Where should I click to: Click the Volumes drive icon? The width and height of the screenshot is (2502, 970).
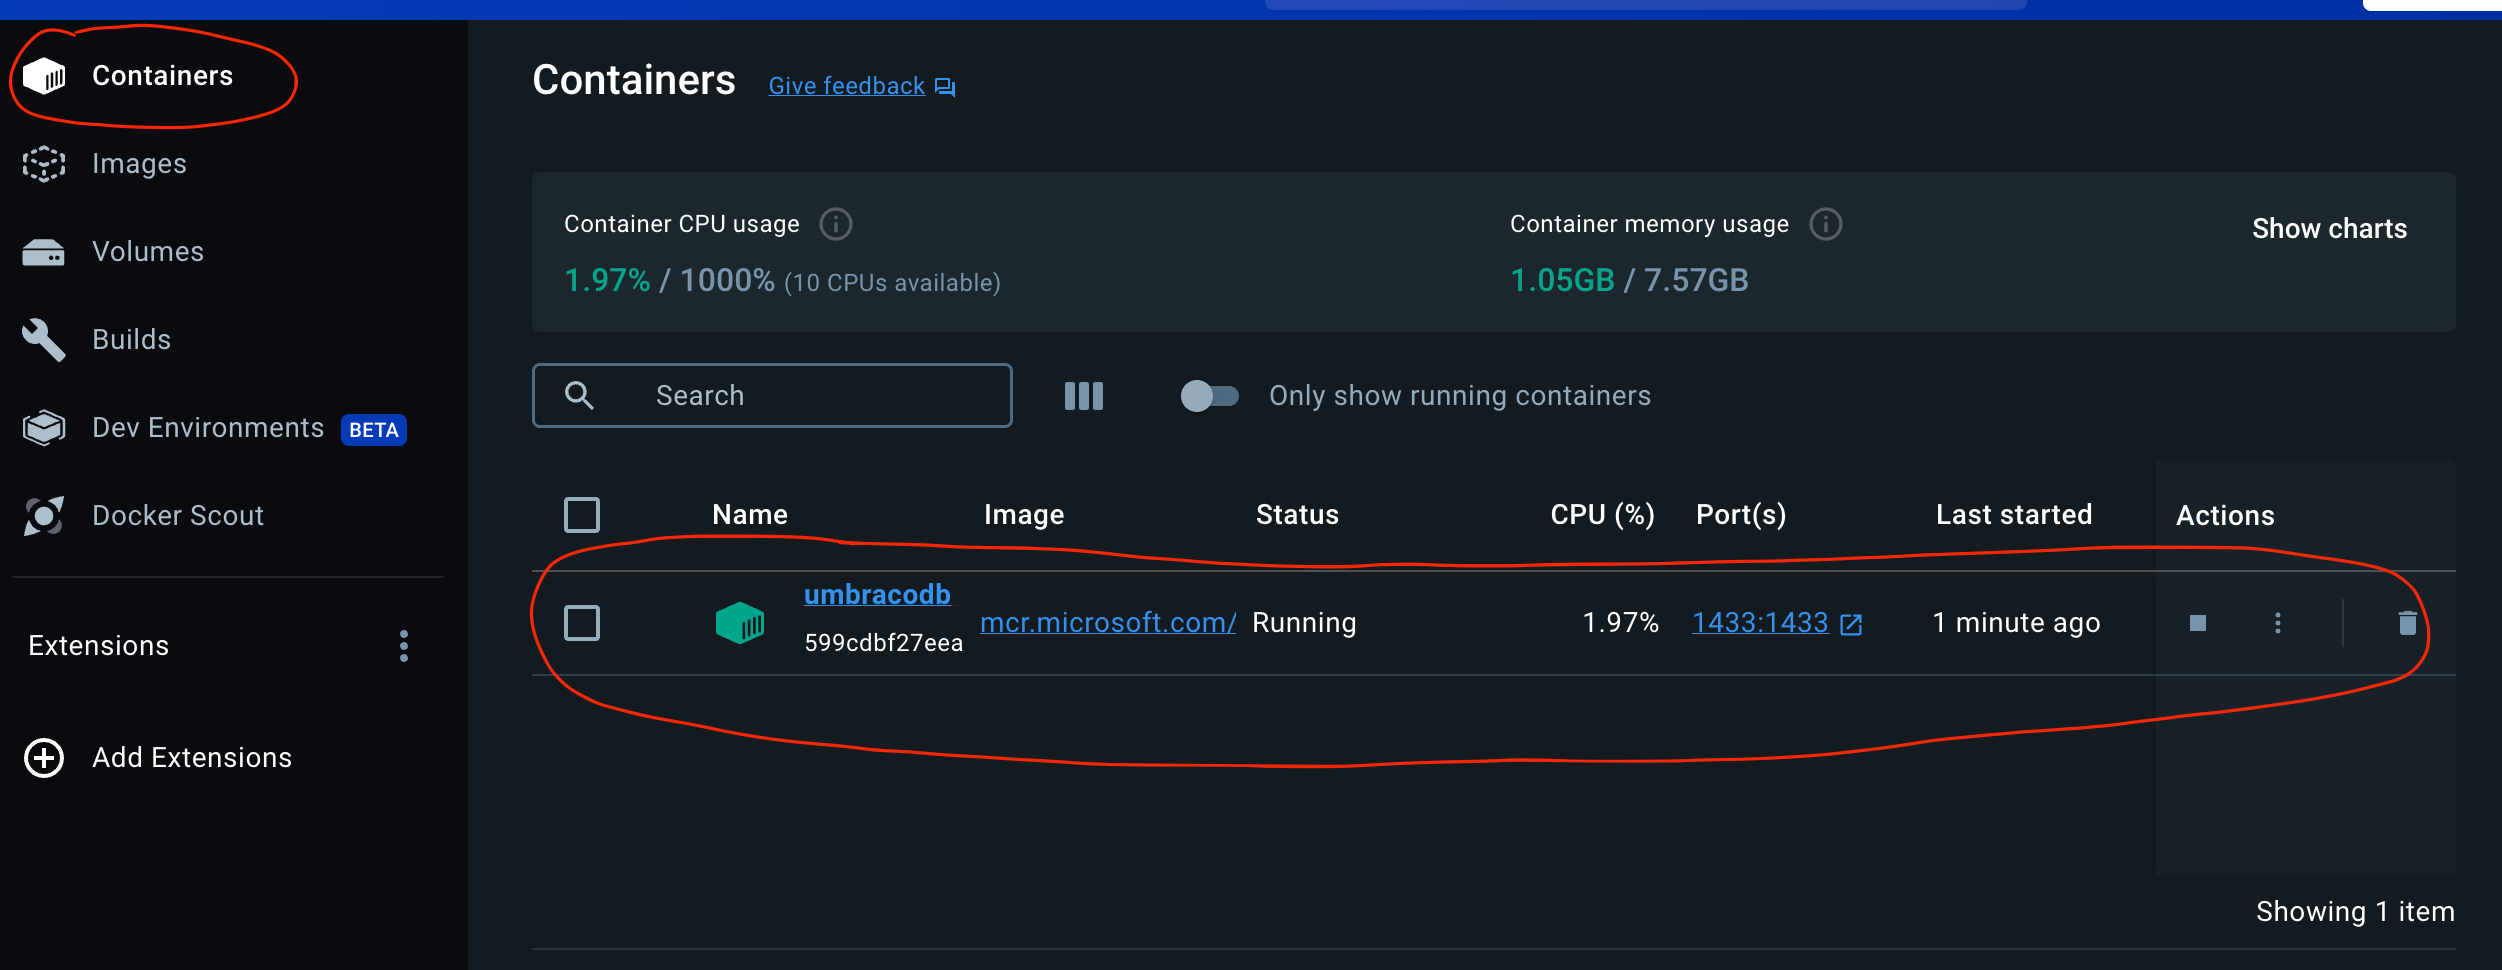click(44, 252)
